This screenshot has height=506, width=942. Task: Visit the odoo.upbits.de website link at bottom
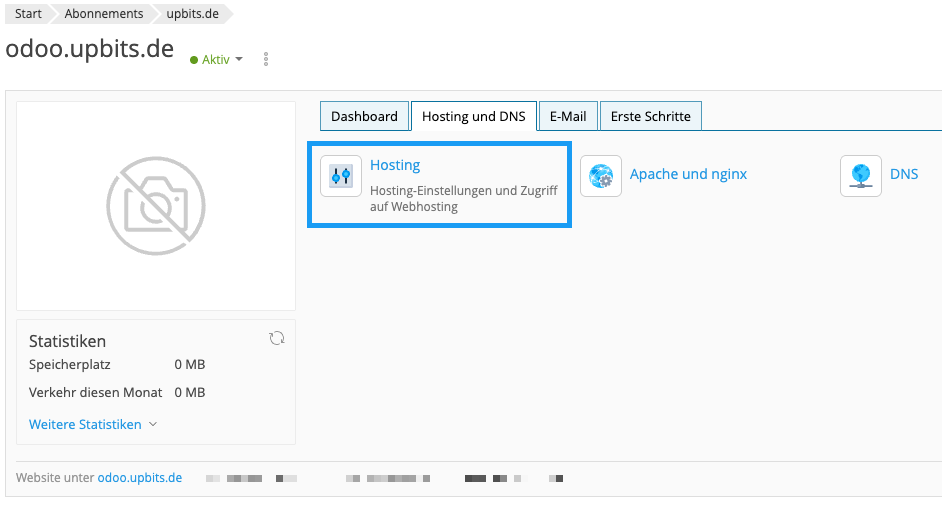(x=140, y=478)
